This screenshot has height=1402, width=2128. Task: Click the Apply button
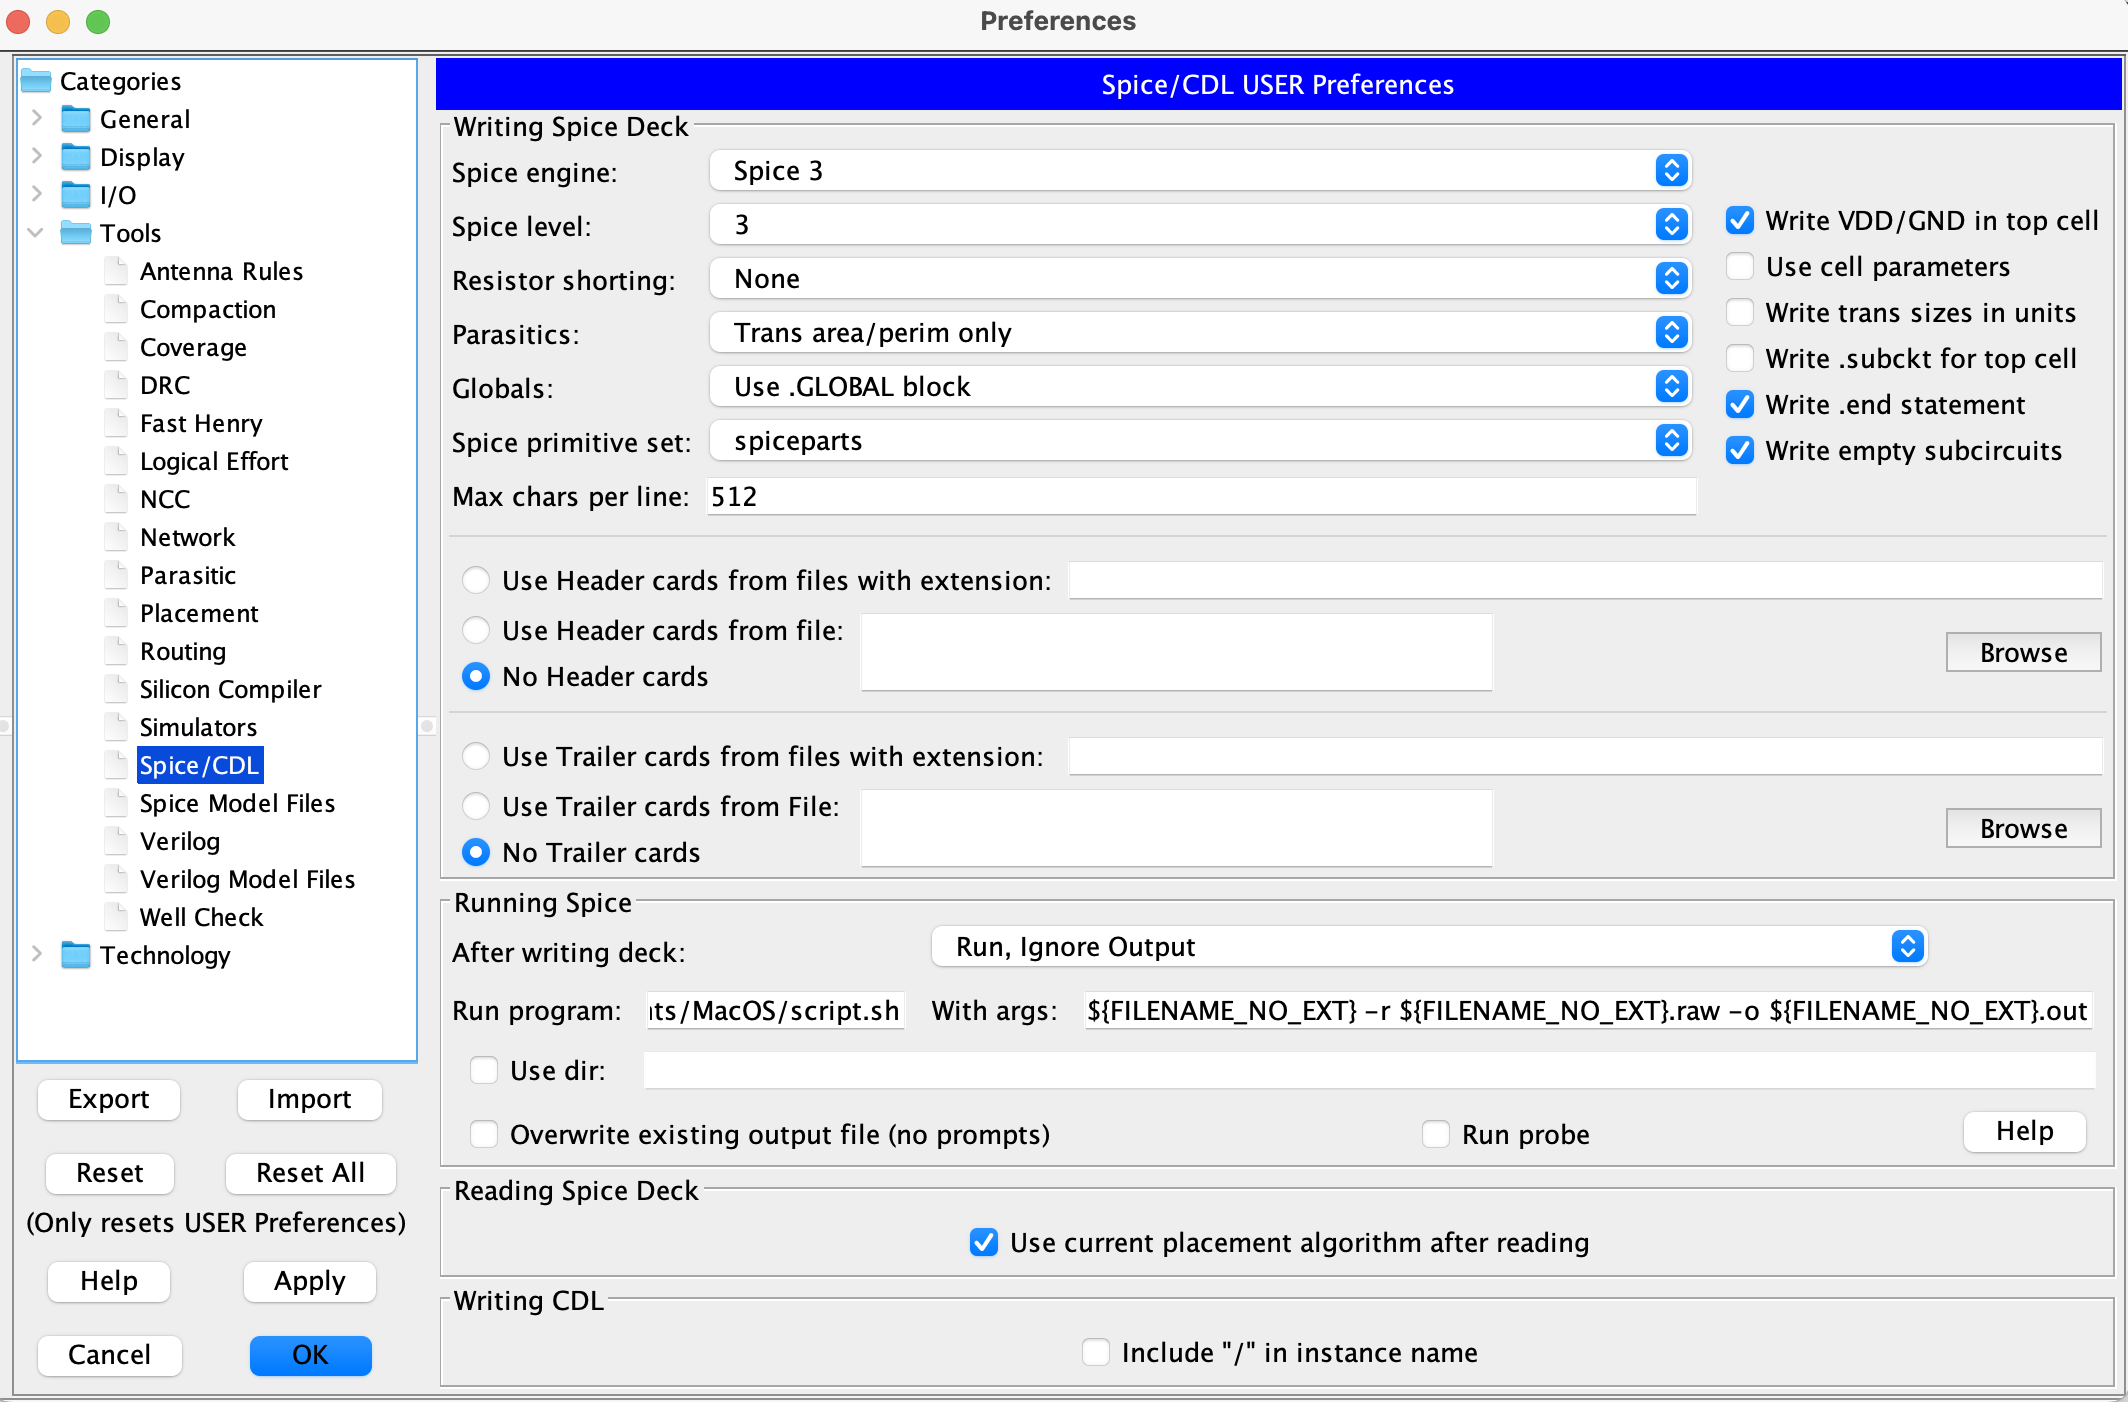pyautogui.click(x=310, y=1281)
